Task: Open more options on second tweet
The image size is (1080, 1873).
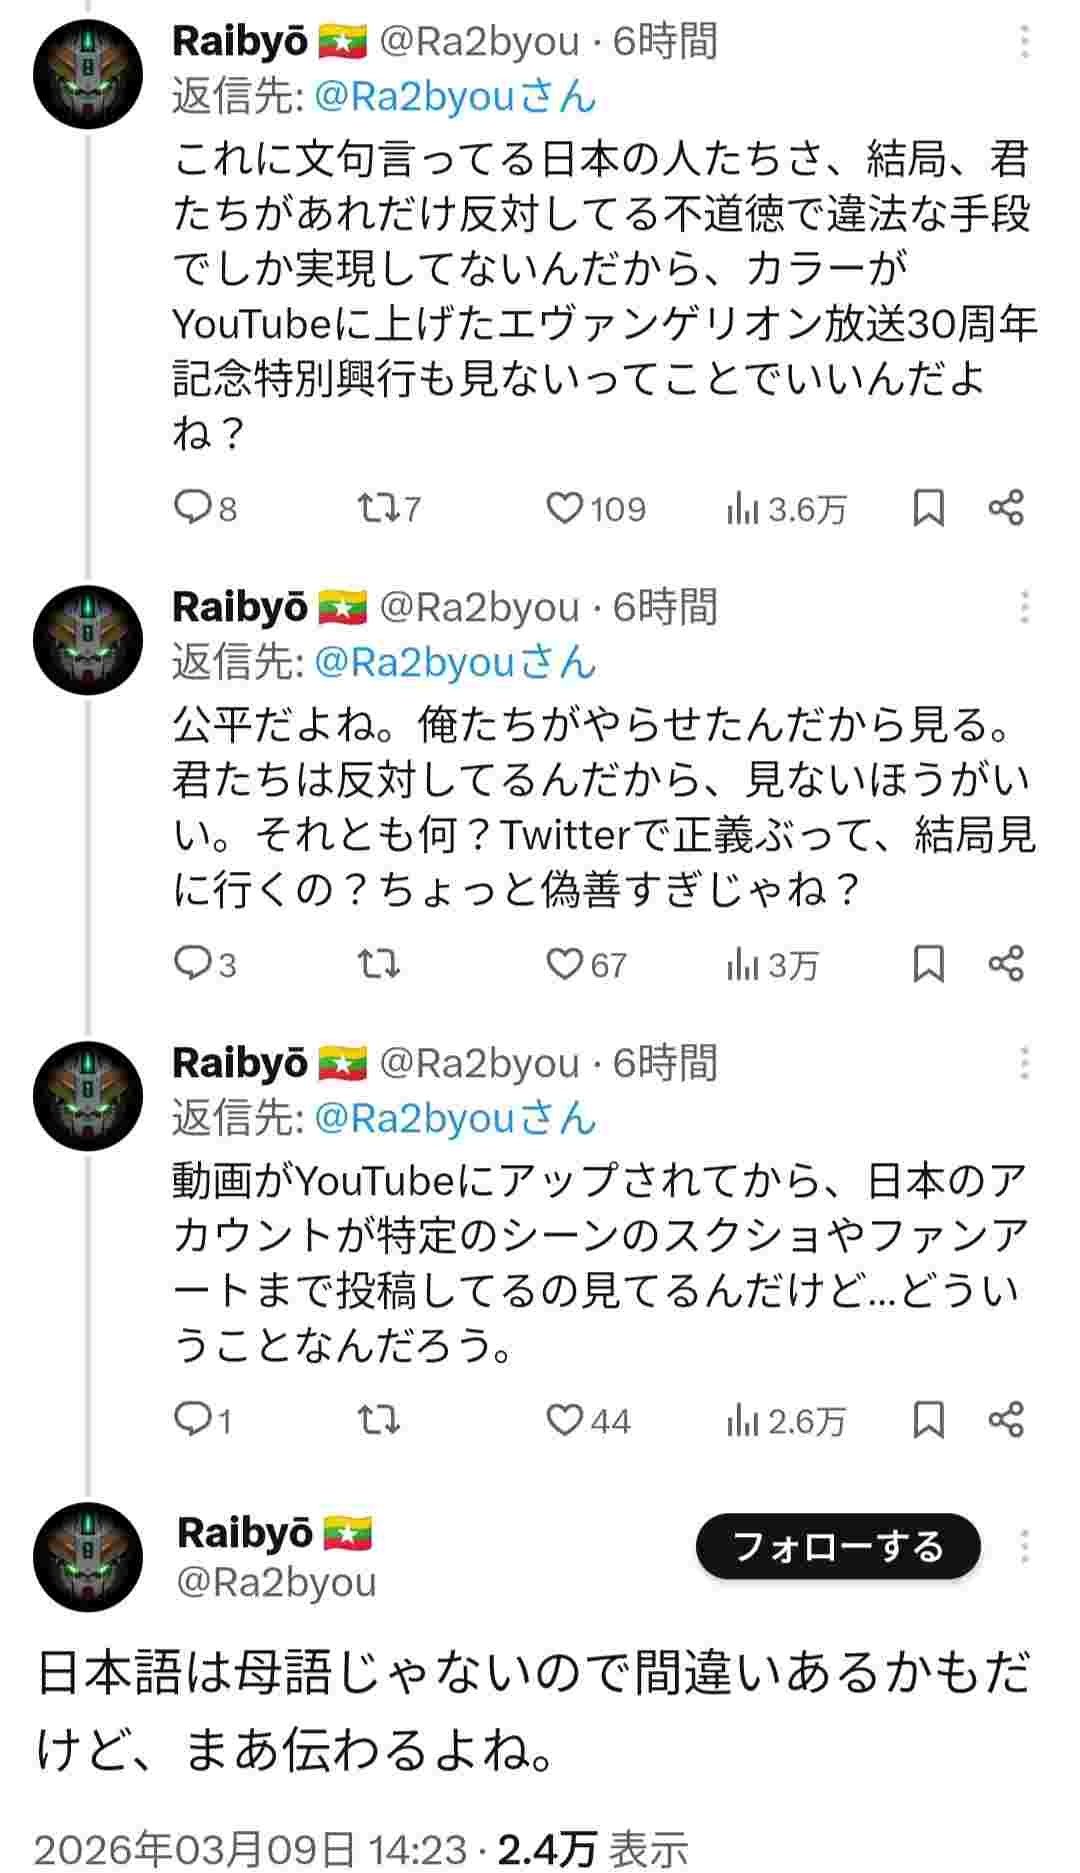Action: pyautogui.click(x=1024, y=607)
